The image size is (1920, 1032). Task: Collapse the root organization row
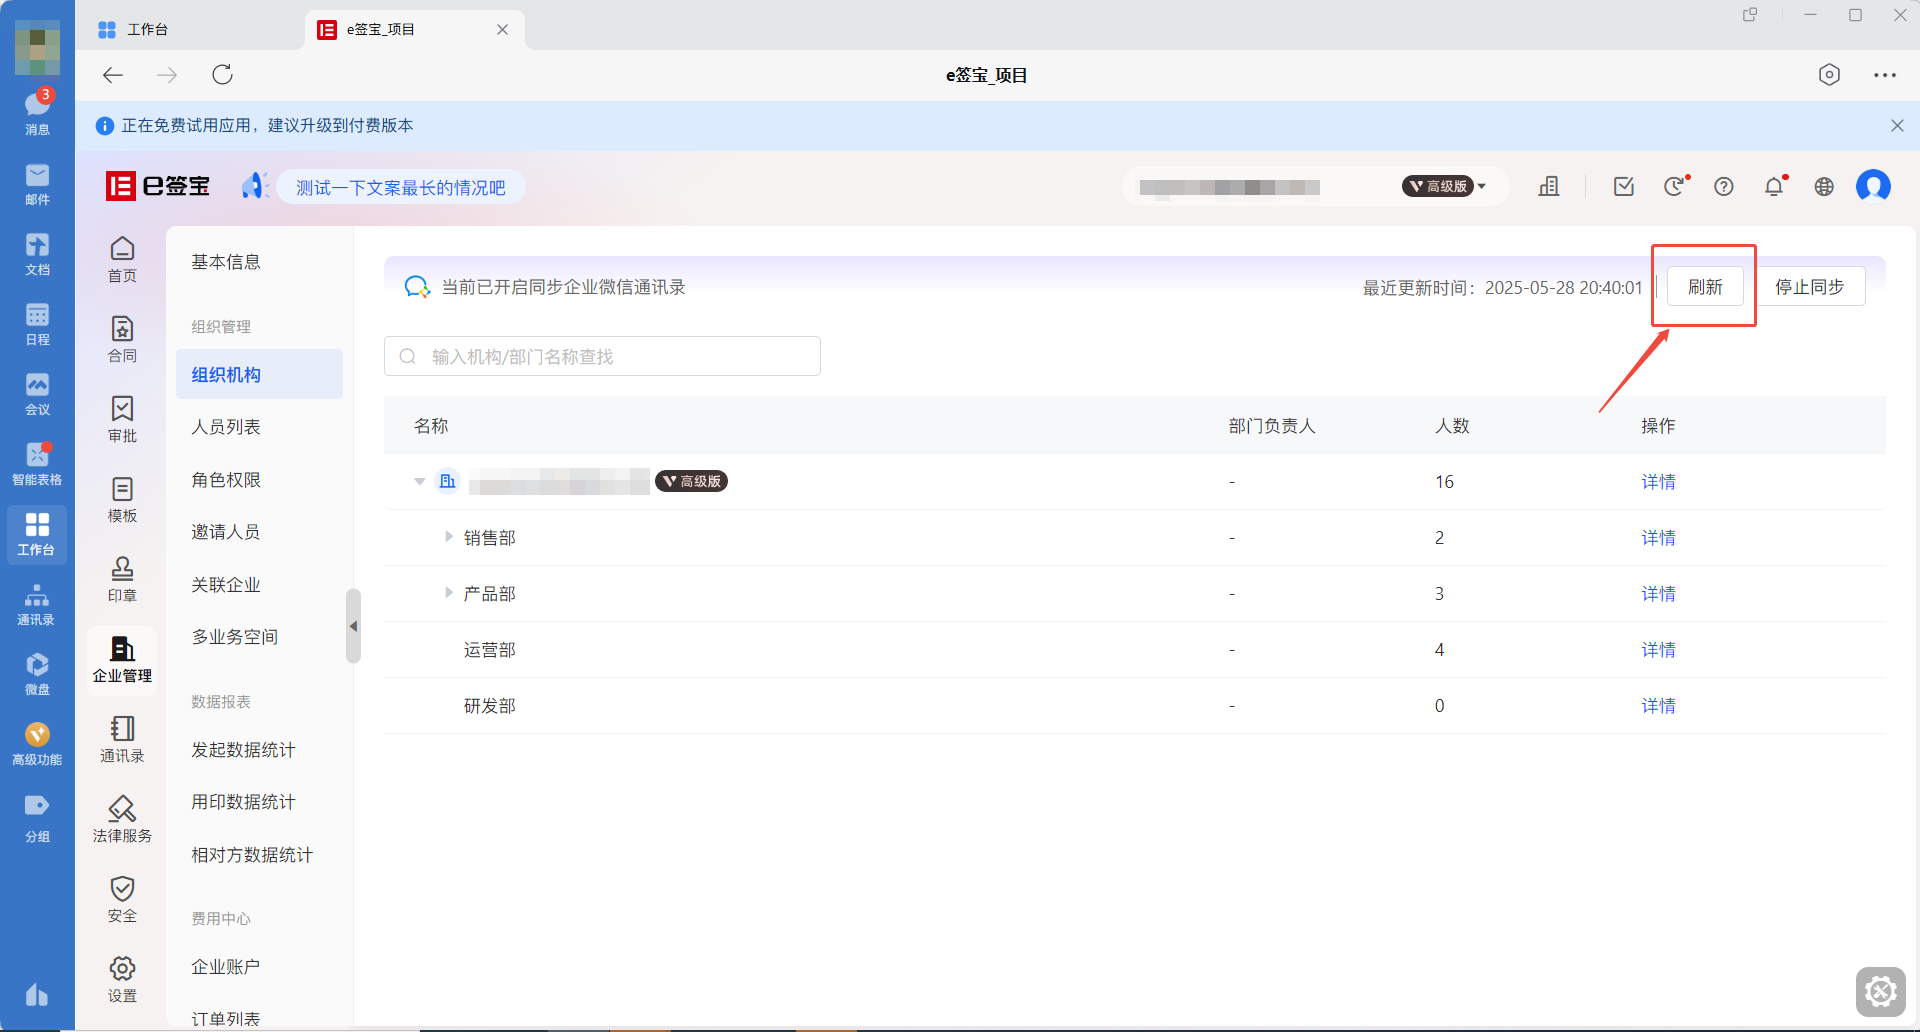420,482
